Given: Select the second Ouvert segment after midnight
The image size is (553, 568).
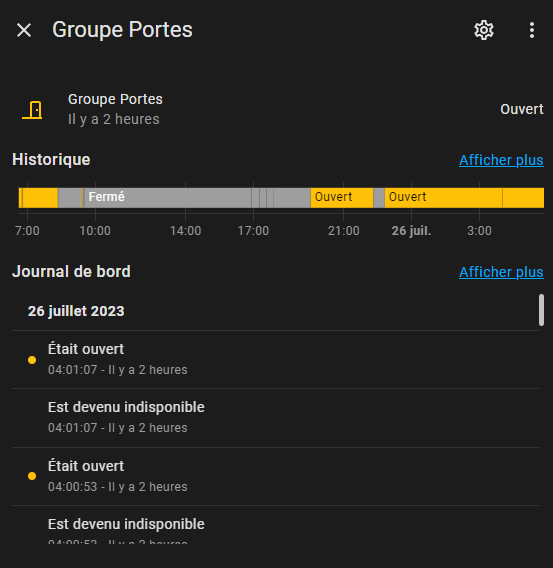Looking at the screenshot, I should 443,198.
